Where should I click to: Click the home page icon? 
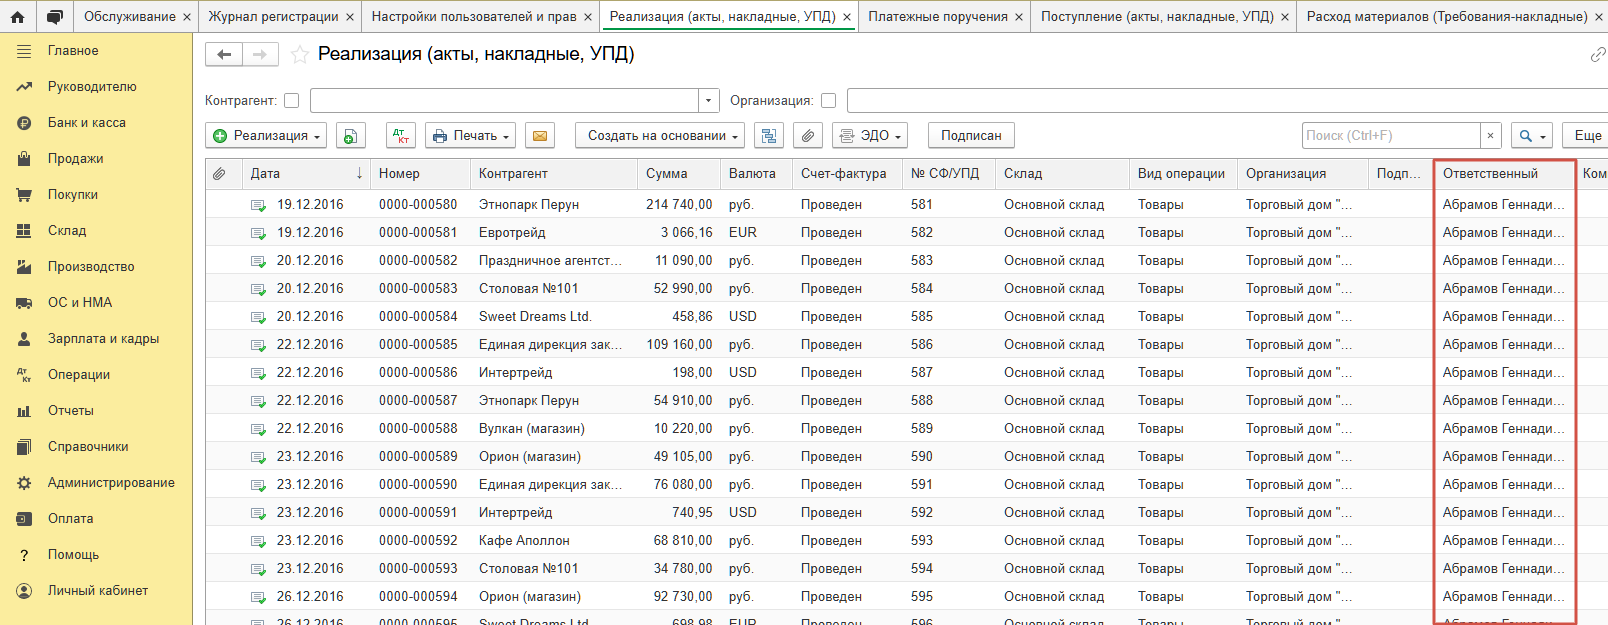click(x=18, y=16)
